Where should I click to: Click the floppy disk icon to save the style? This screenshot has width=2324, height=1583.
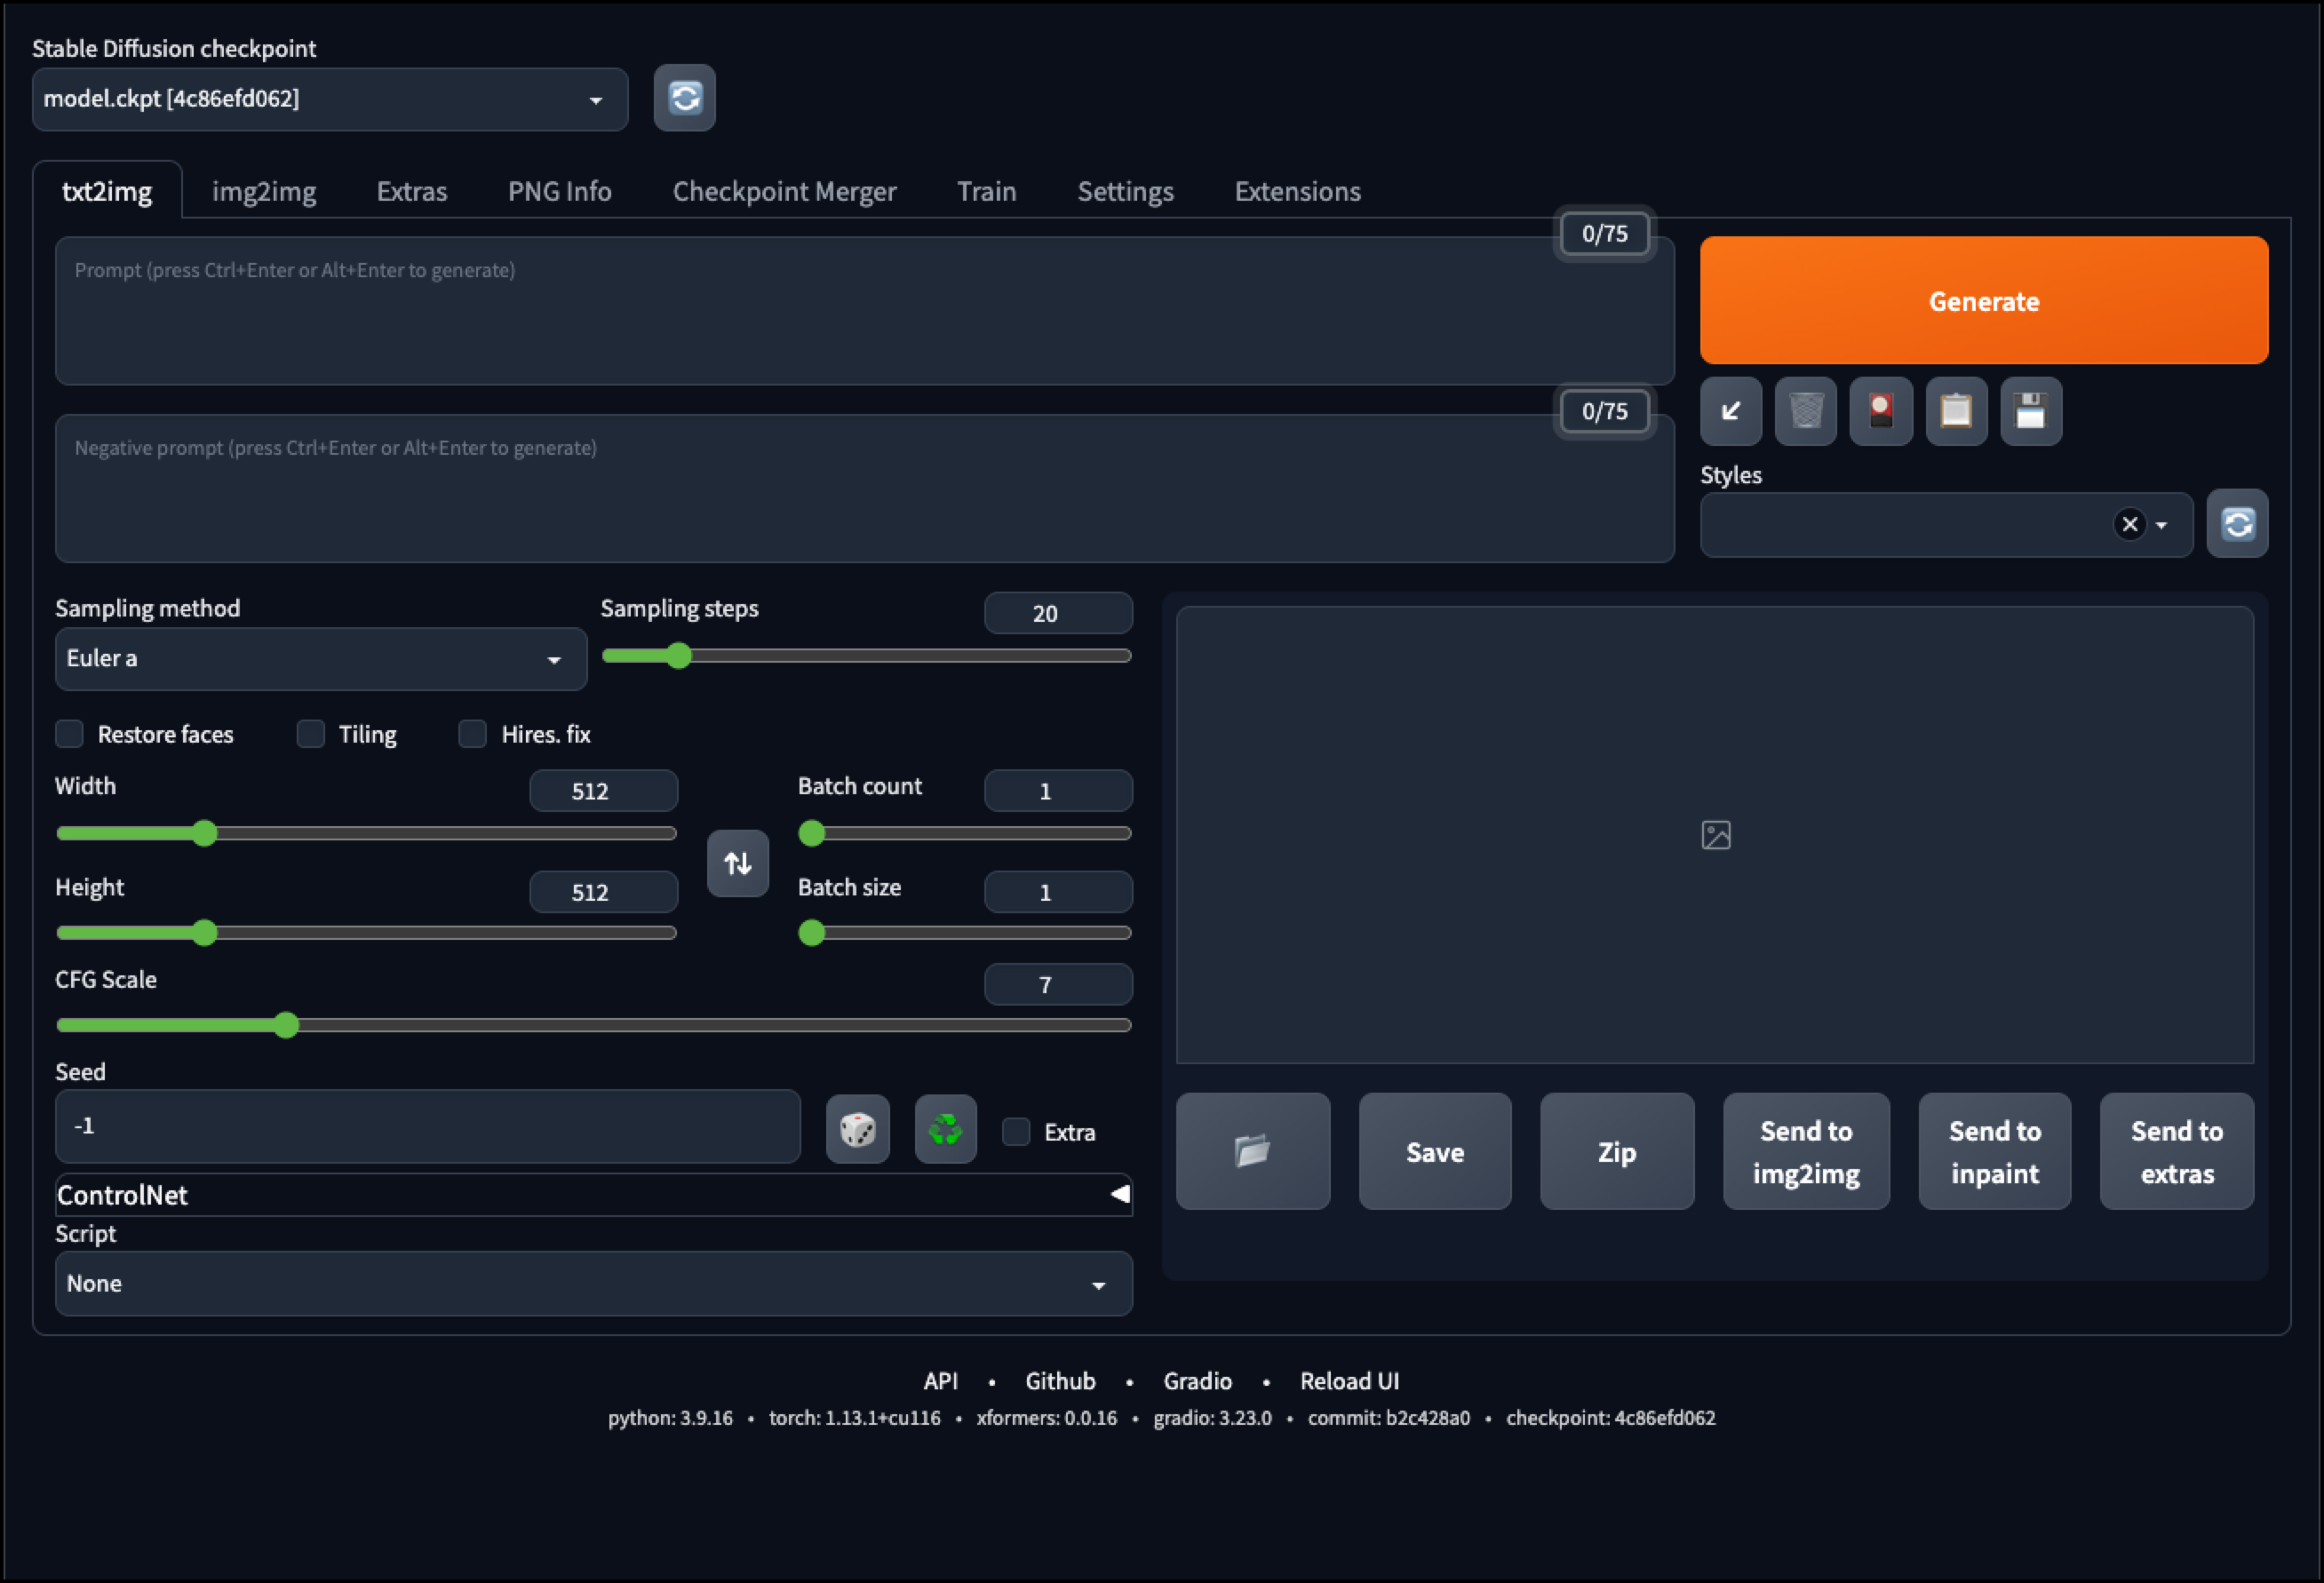pyautogui.click(x=2030, y=411)
